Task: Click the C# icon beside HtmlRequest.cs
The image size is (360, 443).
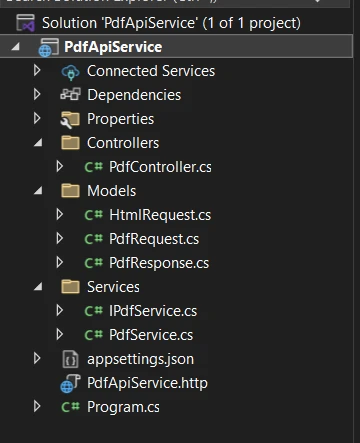Action: click(x=93, y=215)
